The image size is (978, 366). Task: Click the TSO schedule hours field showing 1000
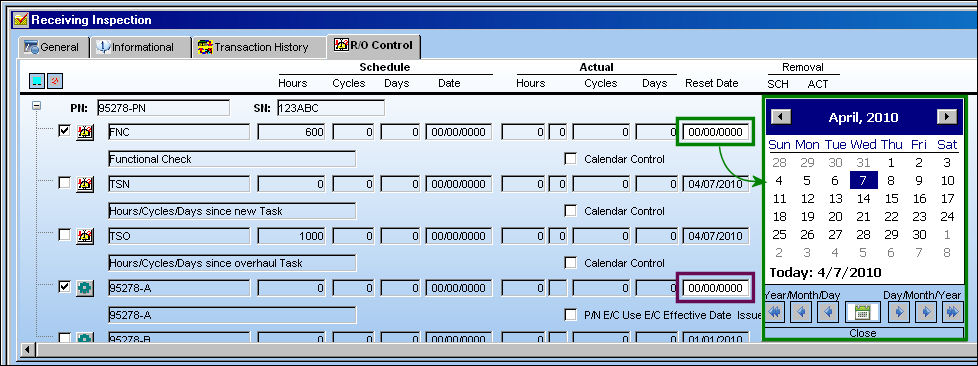click(x=291, y=236)
